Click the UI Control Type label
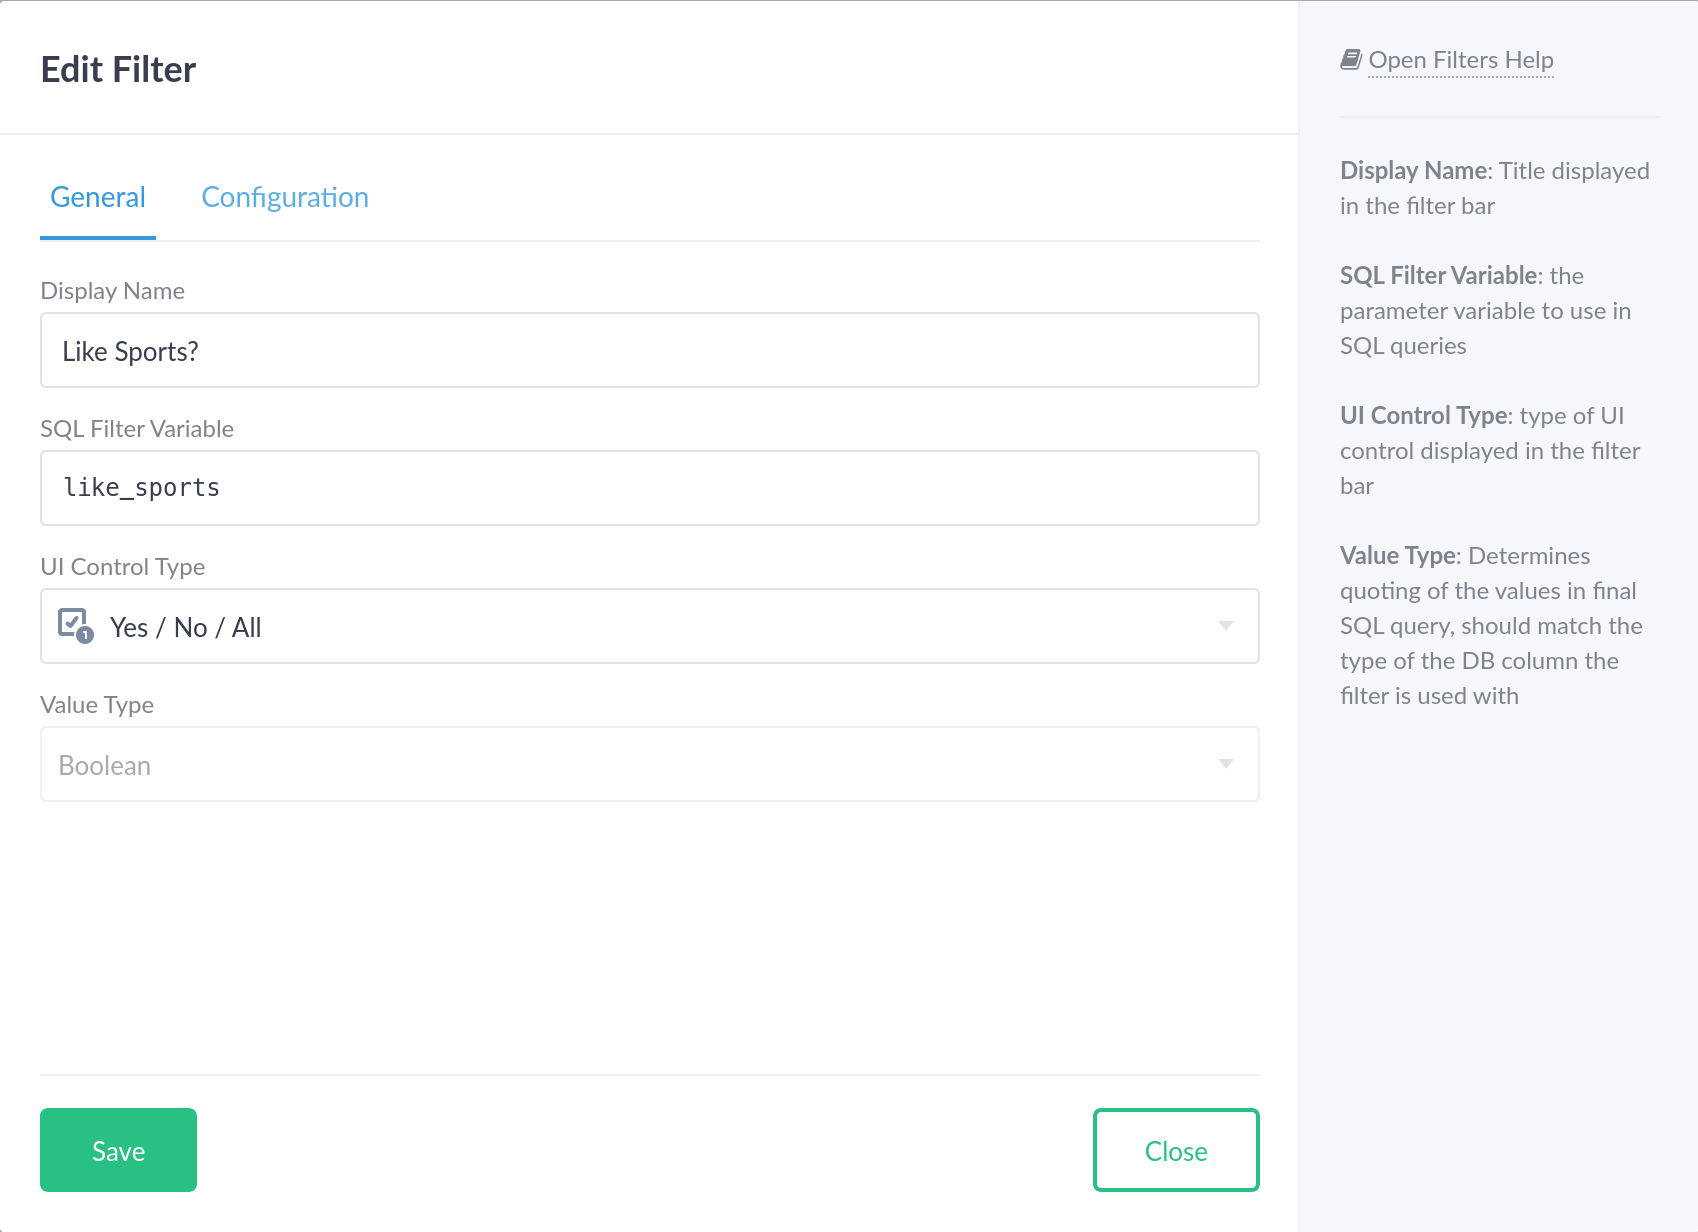 click(x=122, y=567)
